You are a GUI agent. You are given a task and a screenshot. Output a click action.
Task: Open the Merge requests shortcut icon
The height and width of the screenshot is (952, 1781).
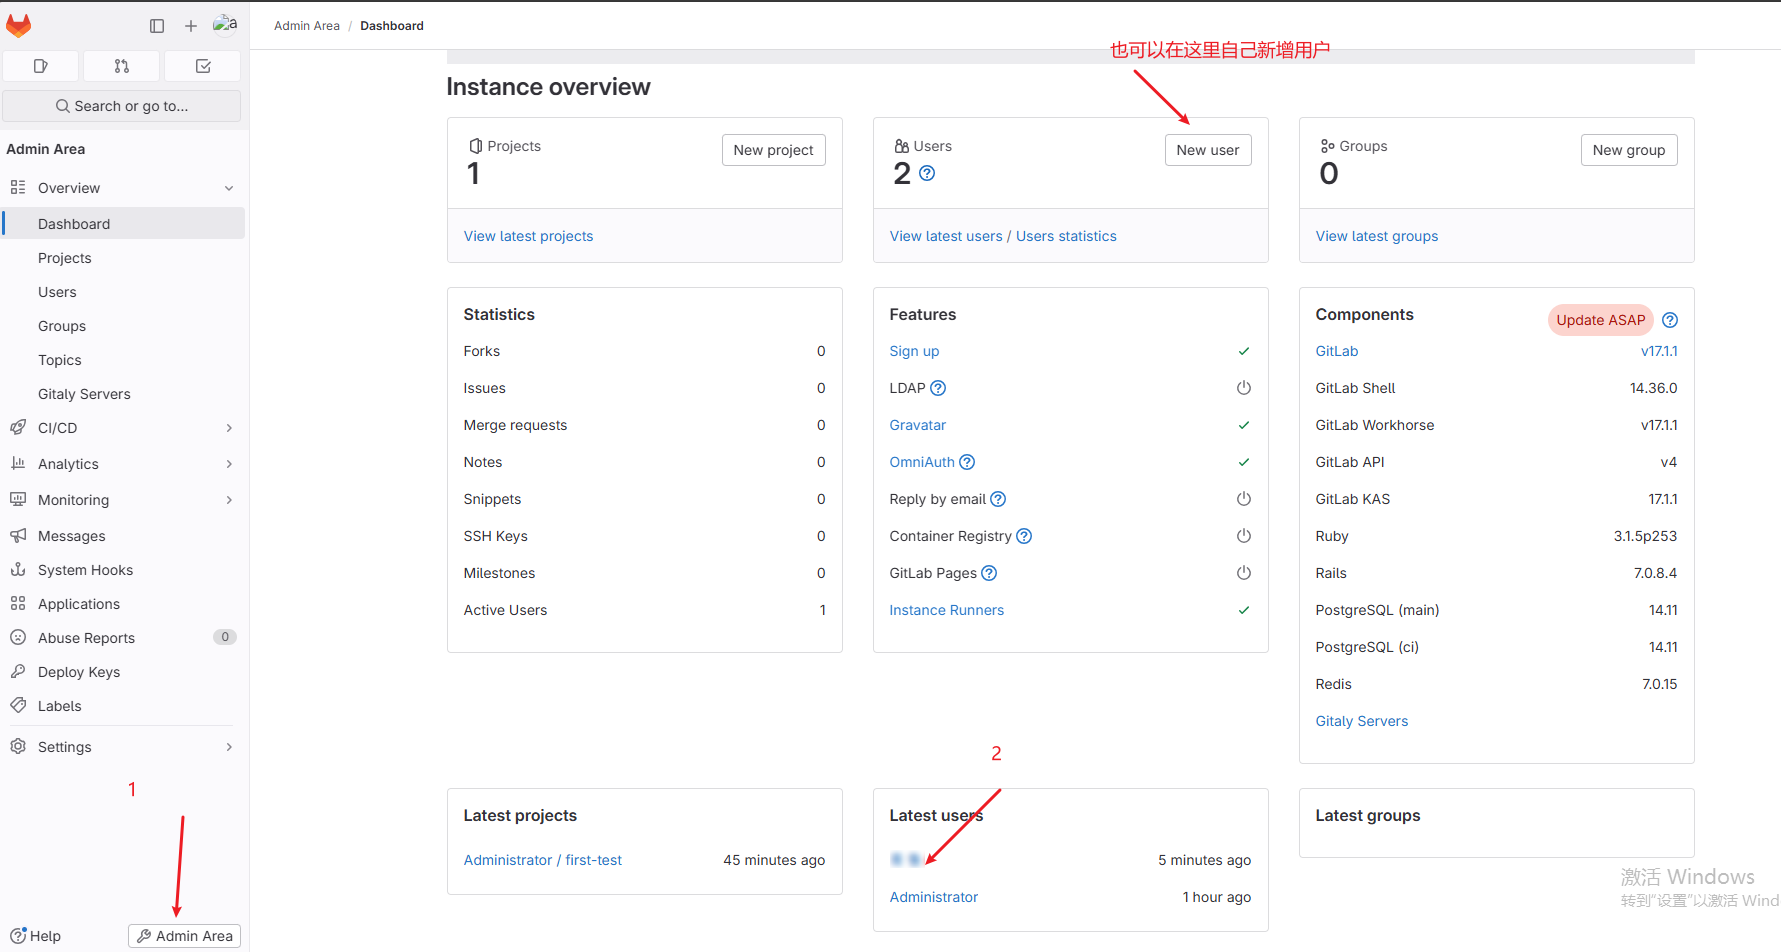(x=121, y=66)
